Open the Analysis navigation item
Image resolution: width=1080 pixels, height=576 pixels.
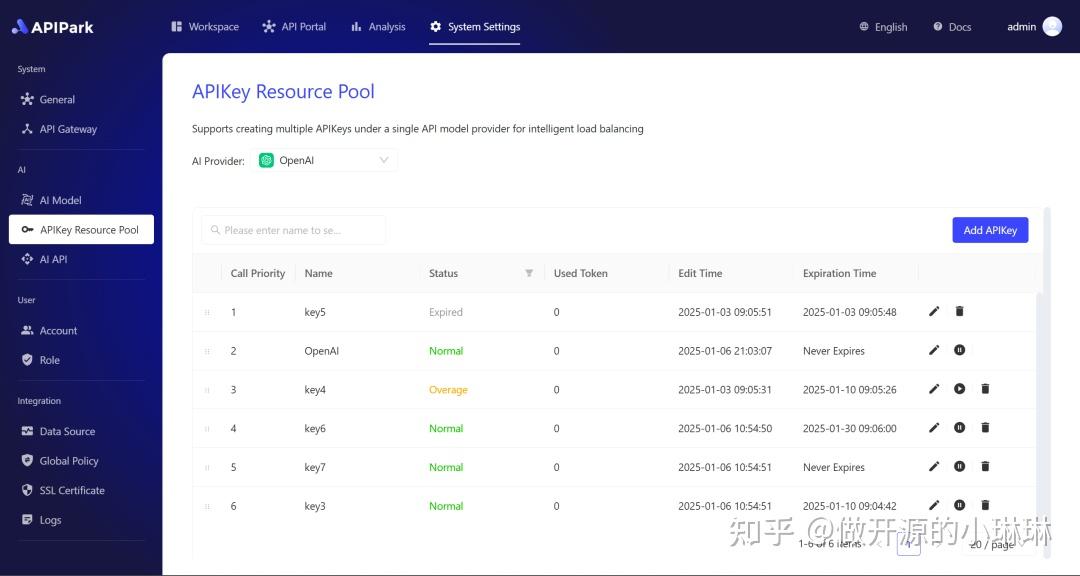378,27
